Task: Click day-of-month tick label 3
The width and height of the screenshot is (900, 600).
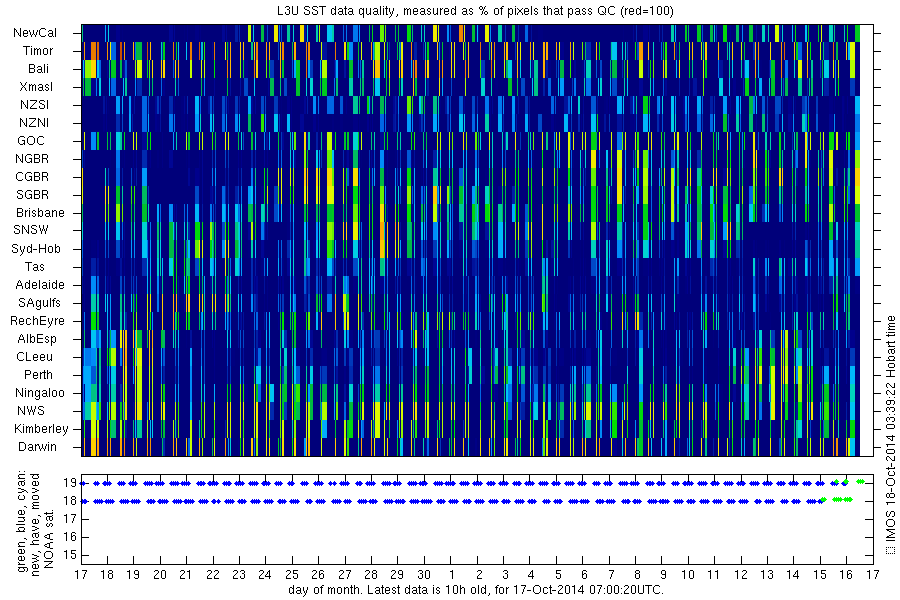Action: (505, 575)
